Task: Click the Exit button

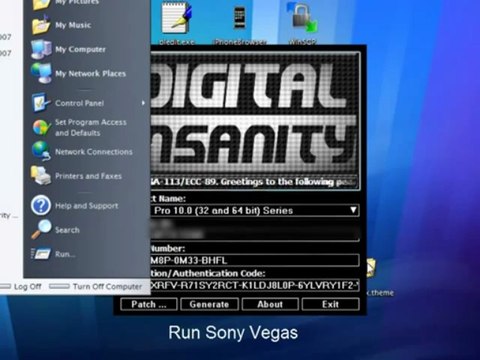Action: click(x=330, y=304)
